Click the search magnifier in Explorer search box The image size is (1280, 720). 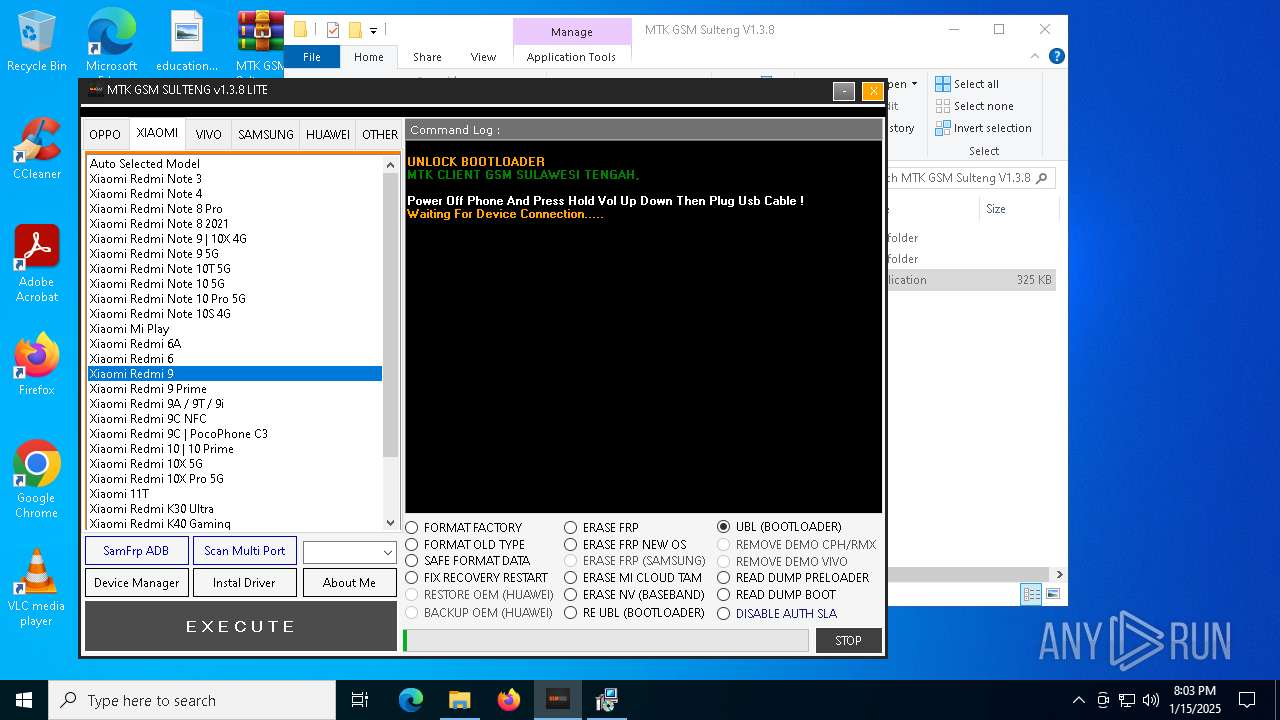[x=1041, y=178]
